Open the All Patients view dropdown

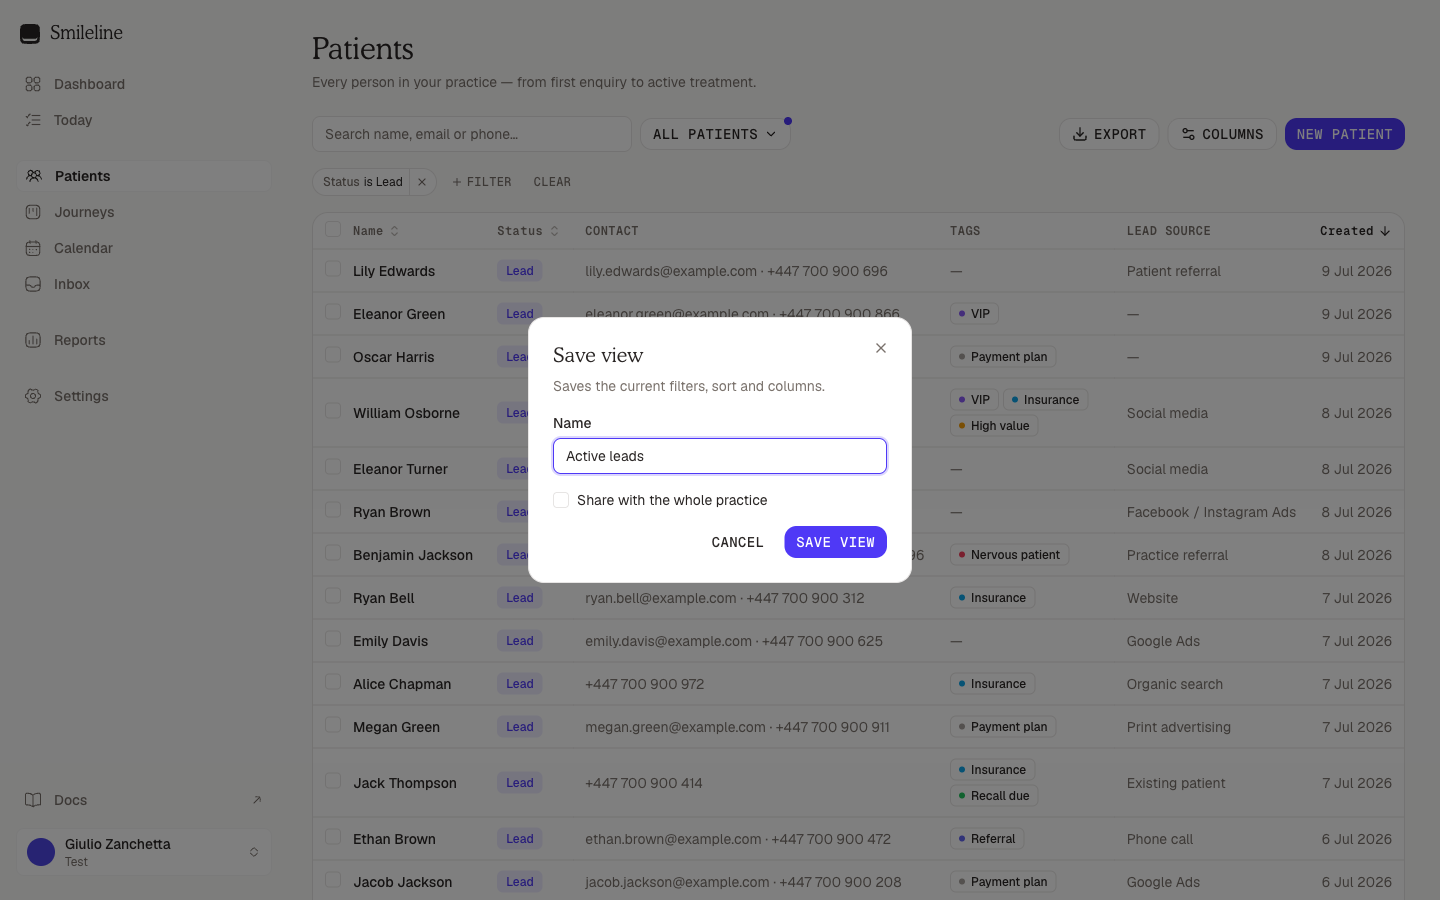click(x=715, y=134)
